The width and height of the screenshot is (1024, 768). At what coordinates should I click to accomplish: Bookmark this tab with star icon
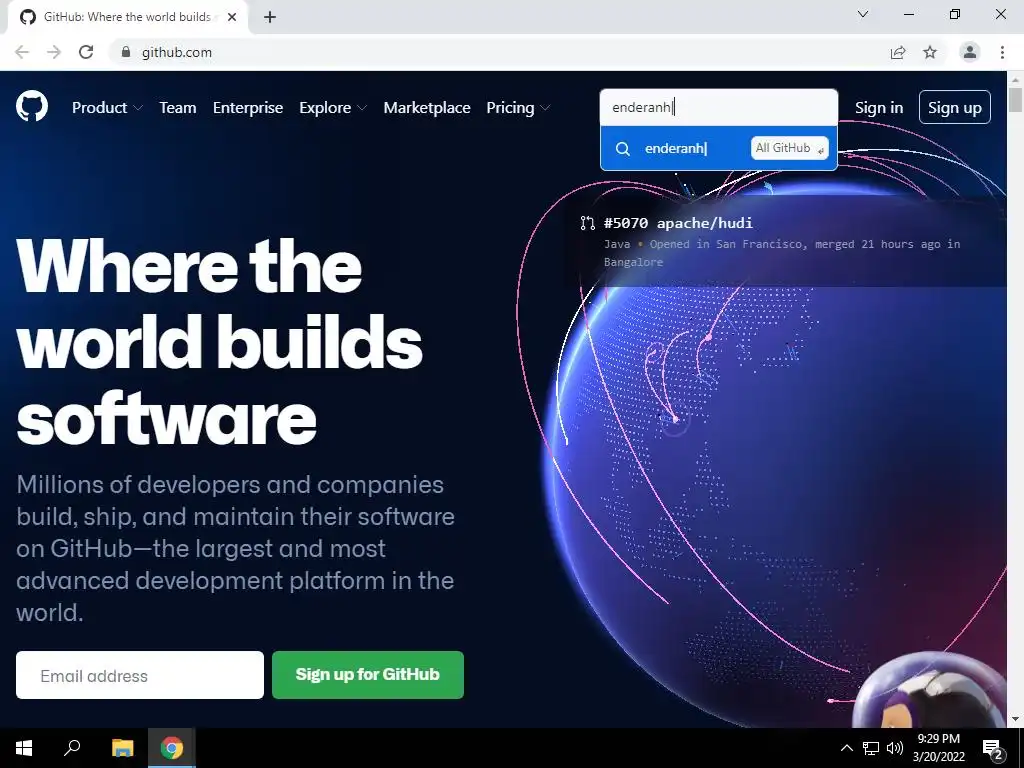(x=930, y=52)
